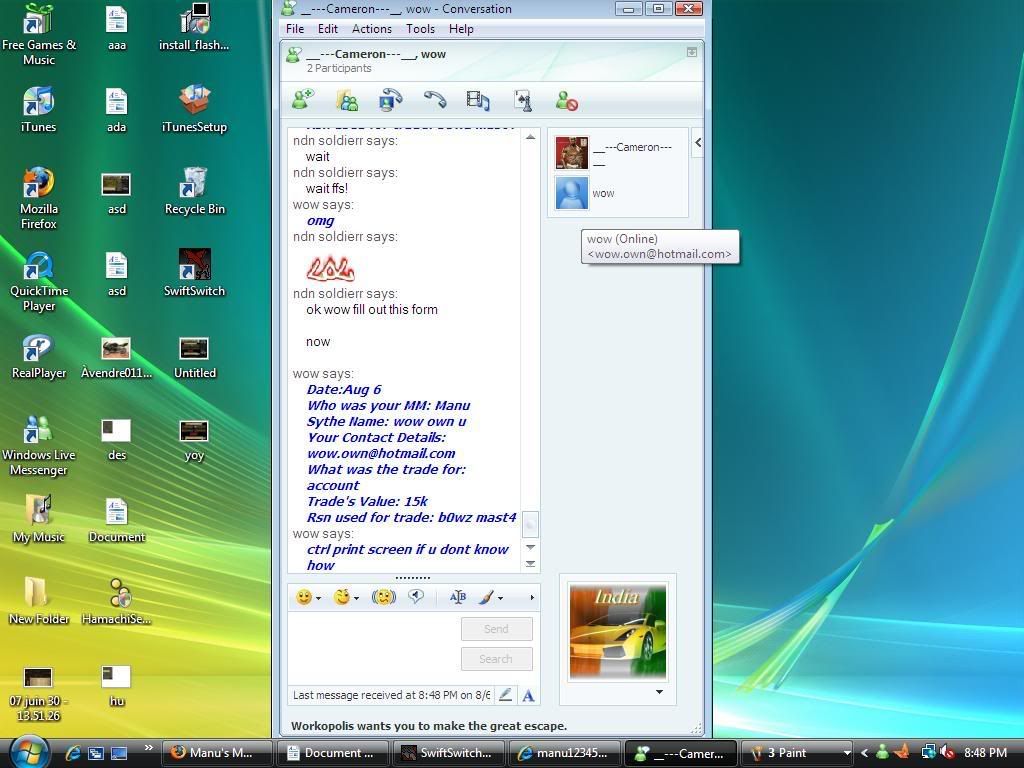Switch to SwiftSwitch taskbar button

449,753
